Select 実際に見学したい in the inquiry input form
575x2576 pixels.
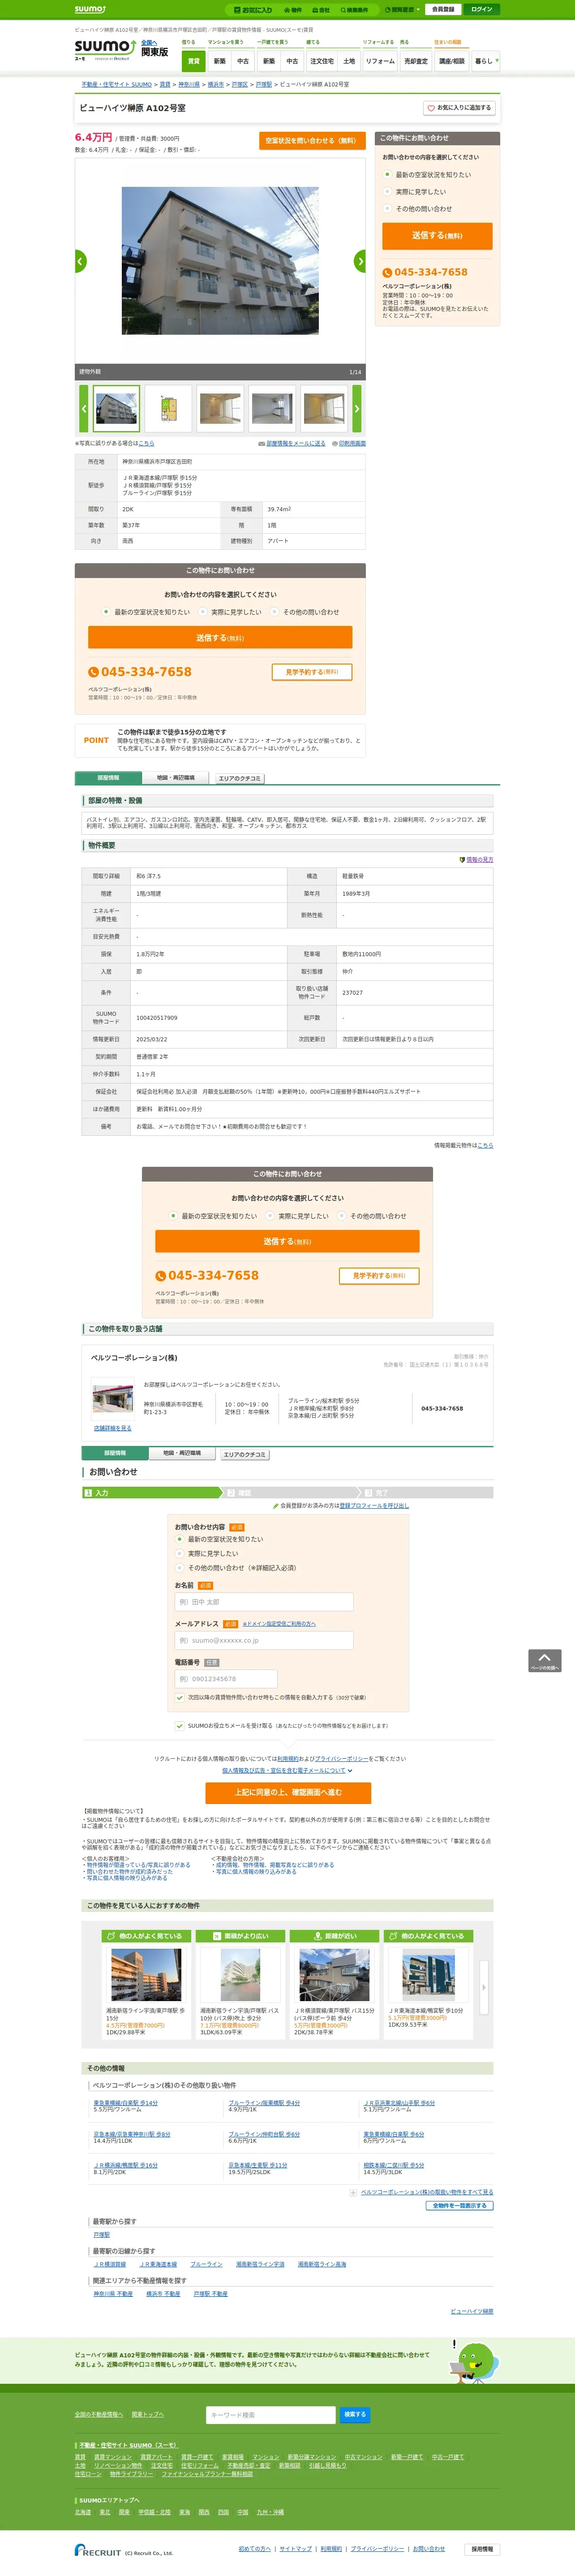[180, 1553]
